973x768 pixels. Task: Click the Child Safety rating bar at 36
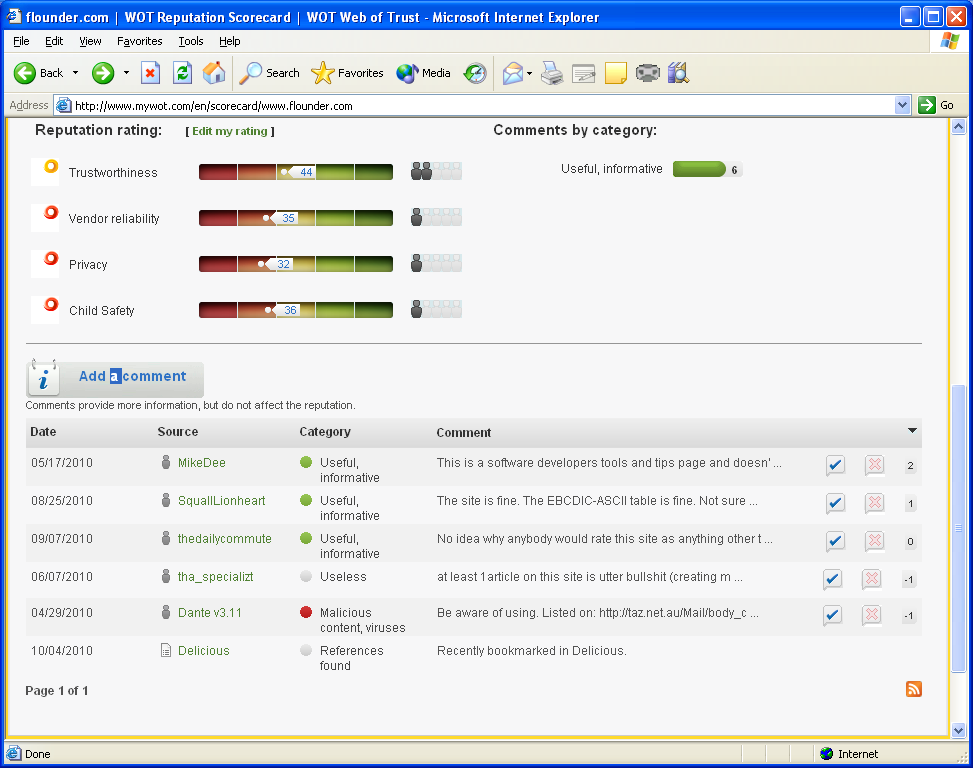pos(296,310)
